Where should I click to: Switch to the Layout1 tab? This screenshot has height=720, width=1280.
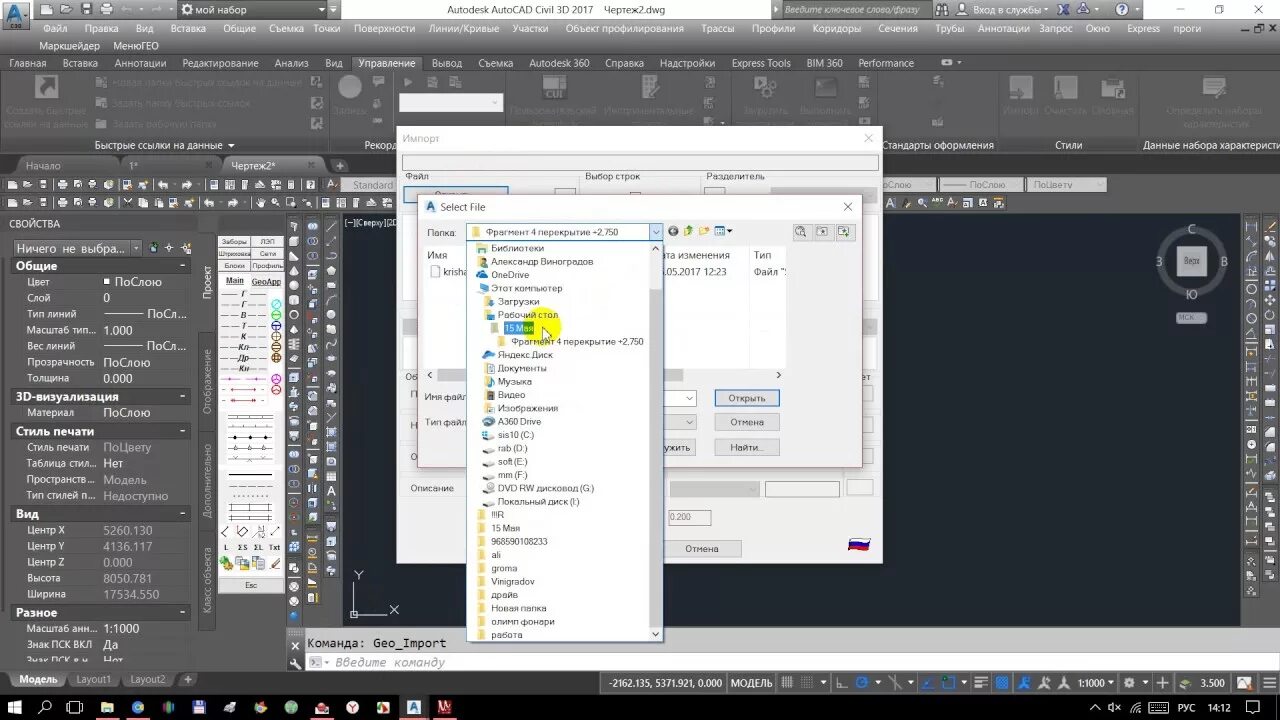[x=94, y=680]
